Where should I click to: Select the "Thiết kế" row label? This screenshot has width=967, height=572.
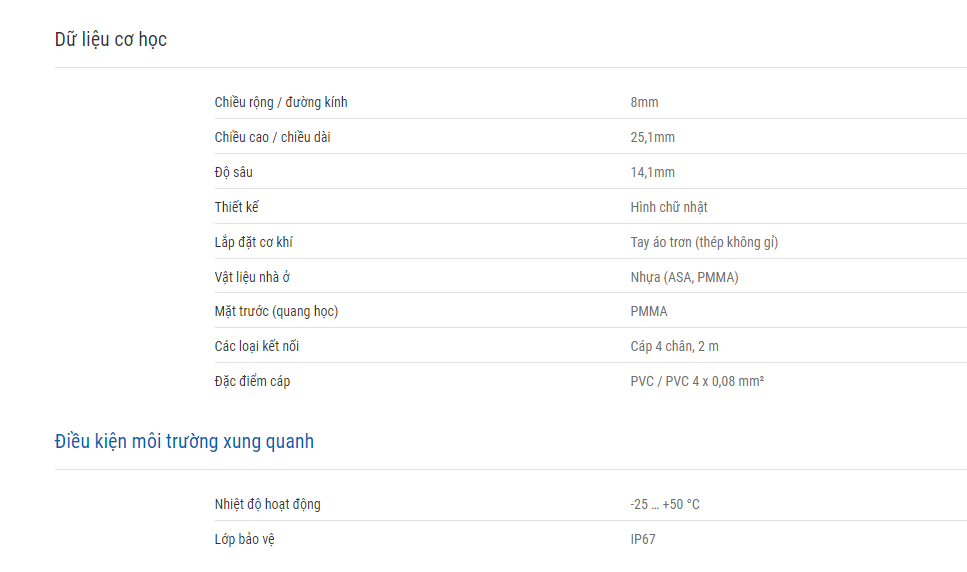pyautogui.click(x=237, y=207)
